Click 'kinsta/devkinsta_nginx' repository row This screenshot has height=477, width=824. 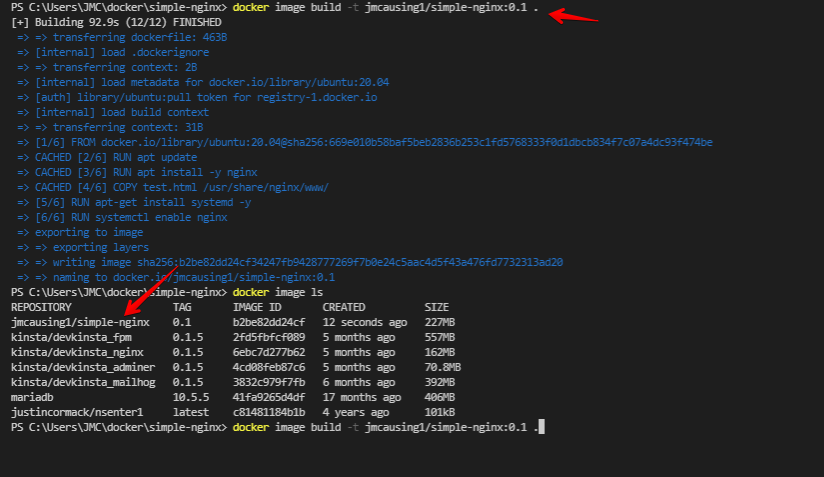pos(77,352)
